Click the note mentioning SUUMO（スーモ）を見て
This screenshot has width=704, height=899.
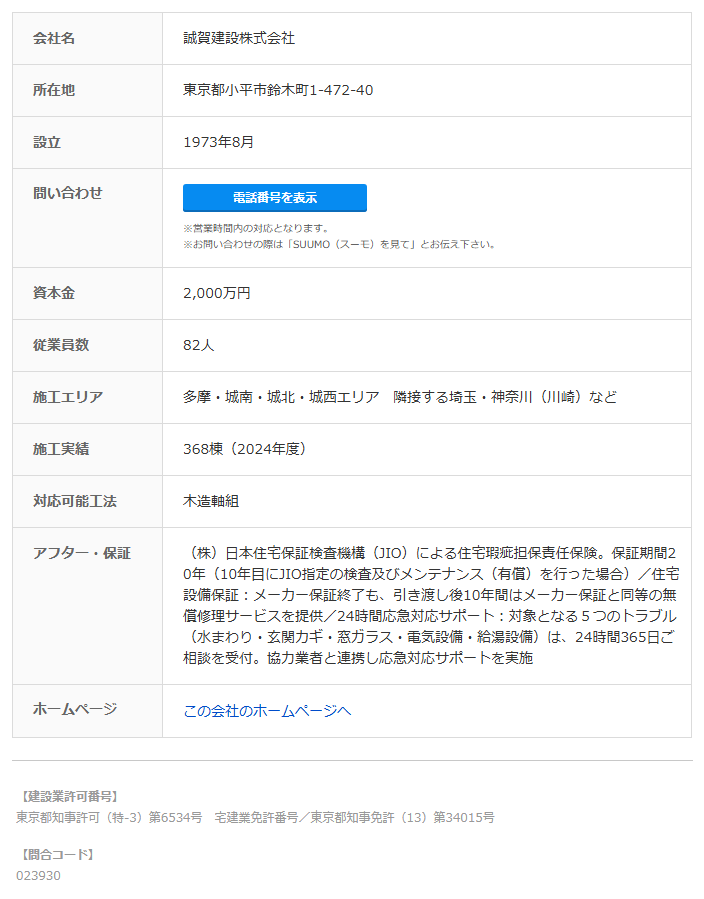click(339, 244)
